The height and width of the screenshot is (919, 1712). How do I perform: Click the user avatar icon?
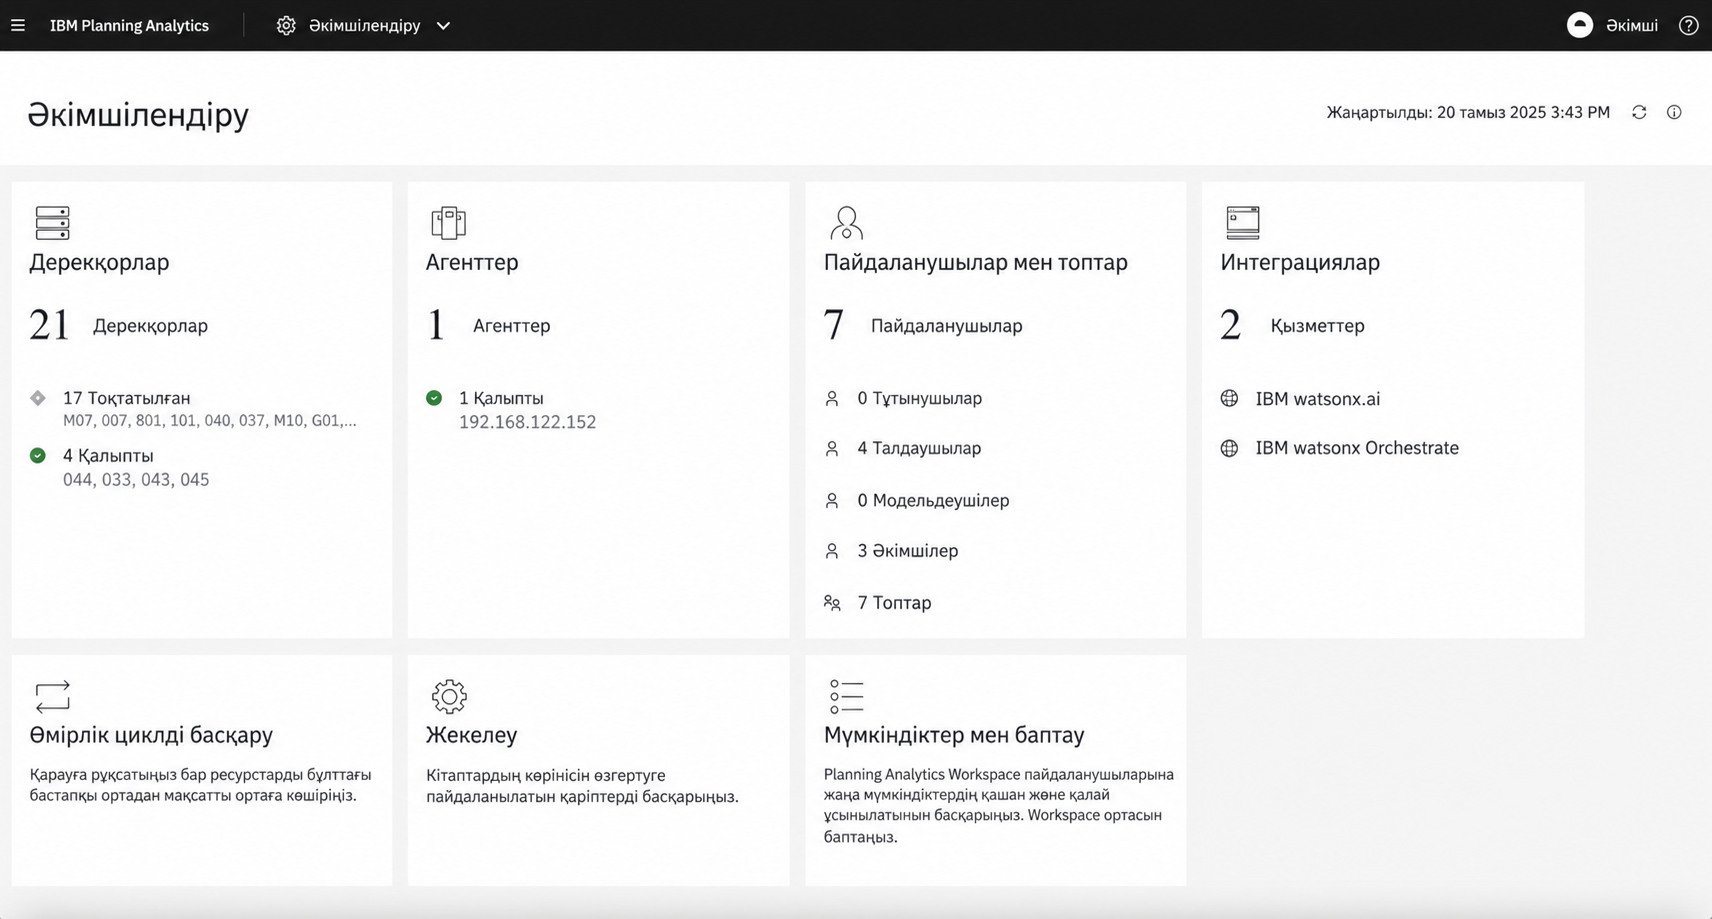point(1580,25)
